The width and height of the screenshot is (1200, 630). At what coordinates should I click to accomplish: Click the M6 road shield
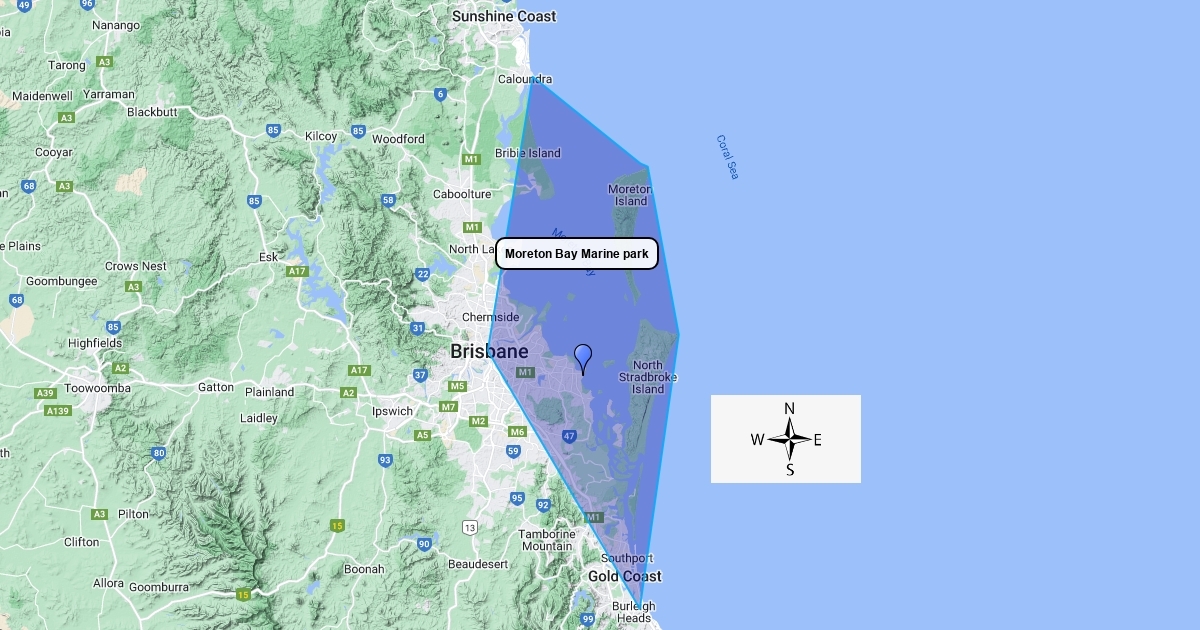[x=517, y=432]
